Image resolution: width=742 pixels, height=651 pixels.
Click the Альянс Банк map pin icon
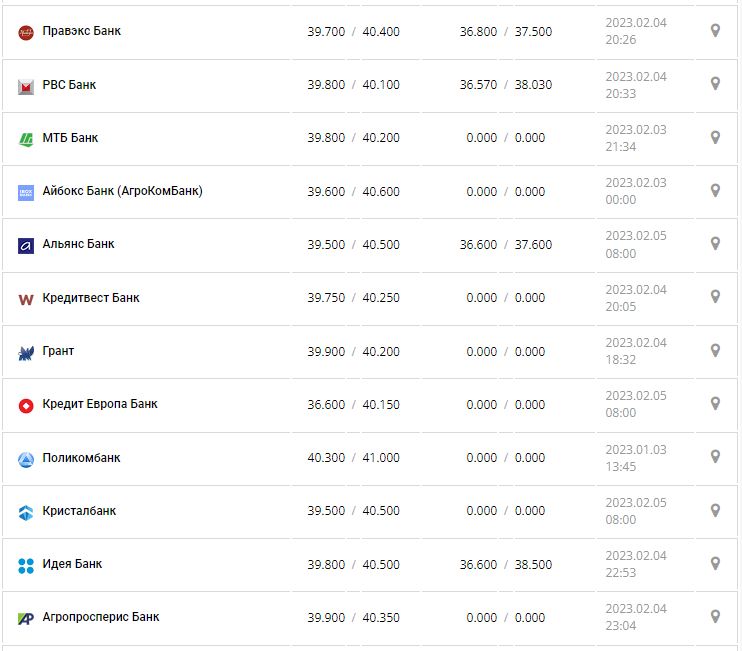pyautogui.click(x=715, y=244)
